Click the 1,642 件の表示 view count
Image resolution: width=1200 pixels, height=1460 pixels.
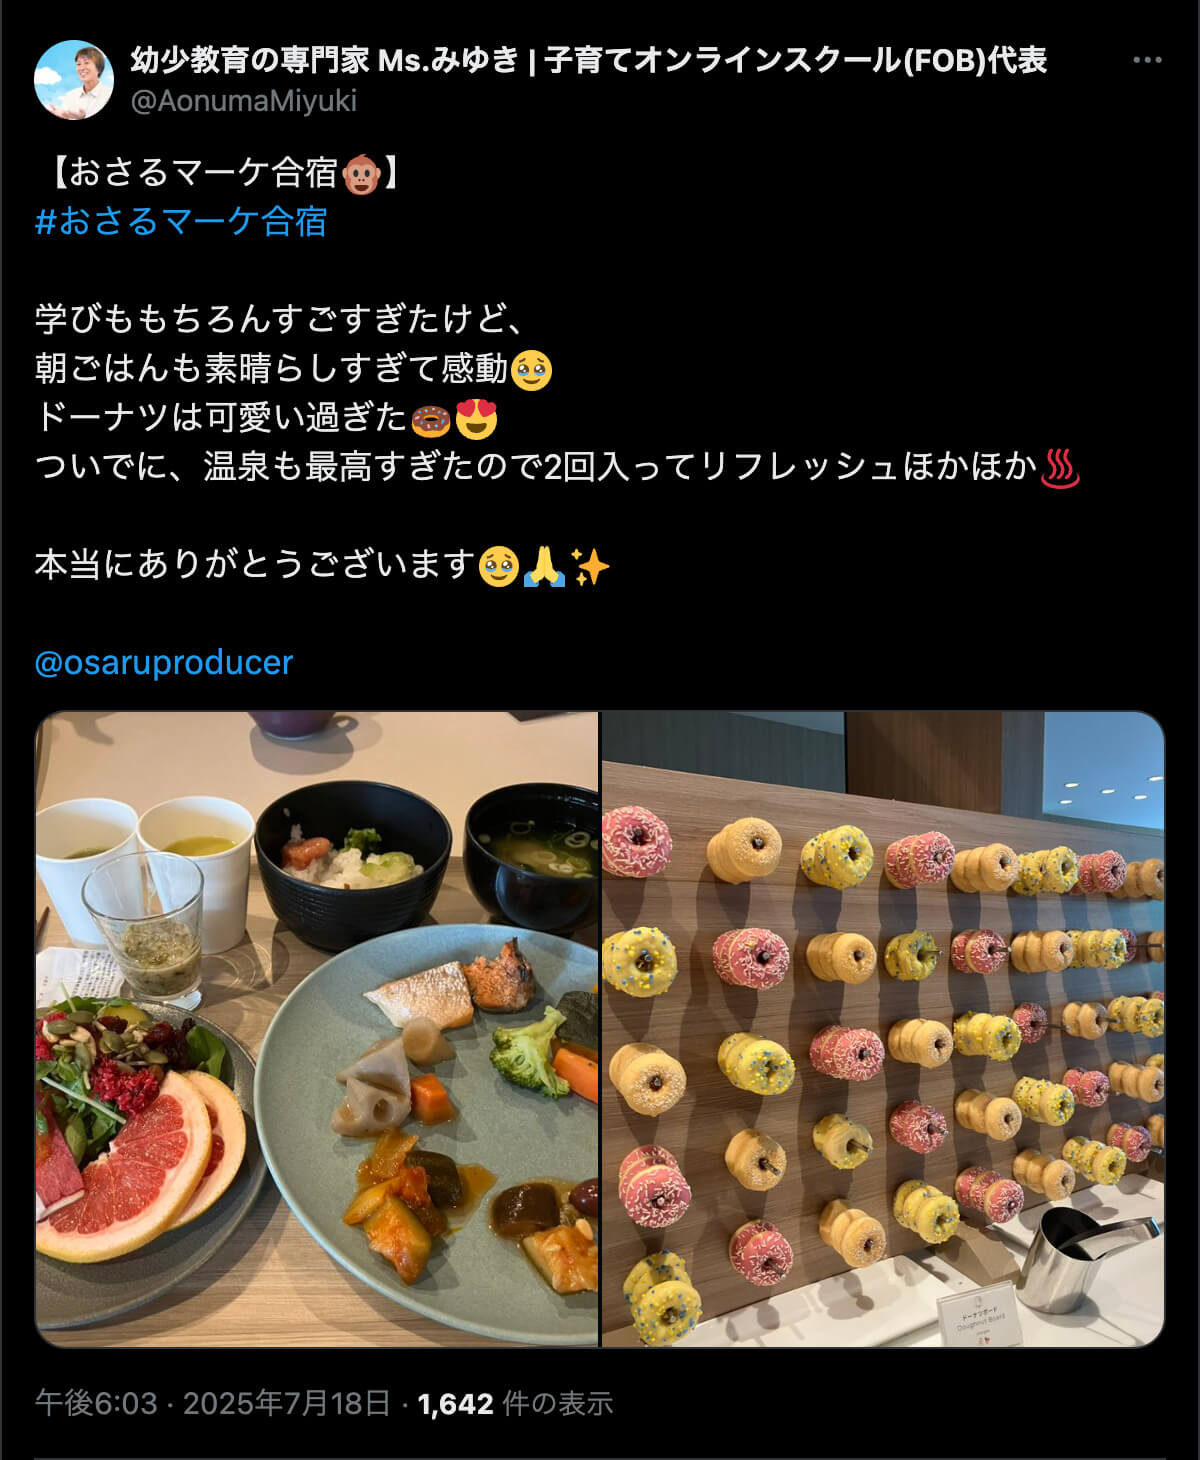(515, 1403)
